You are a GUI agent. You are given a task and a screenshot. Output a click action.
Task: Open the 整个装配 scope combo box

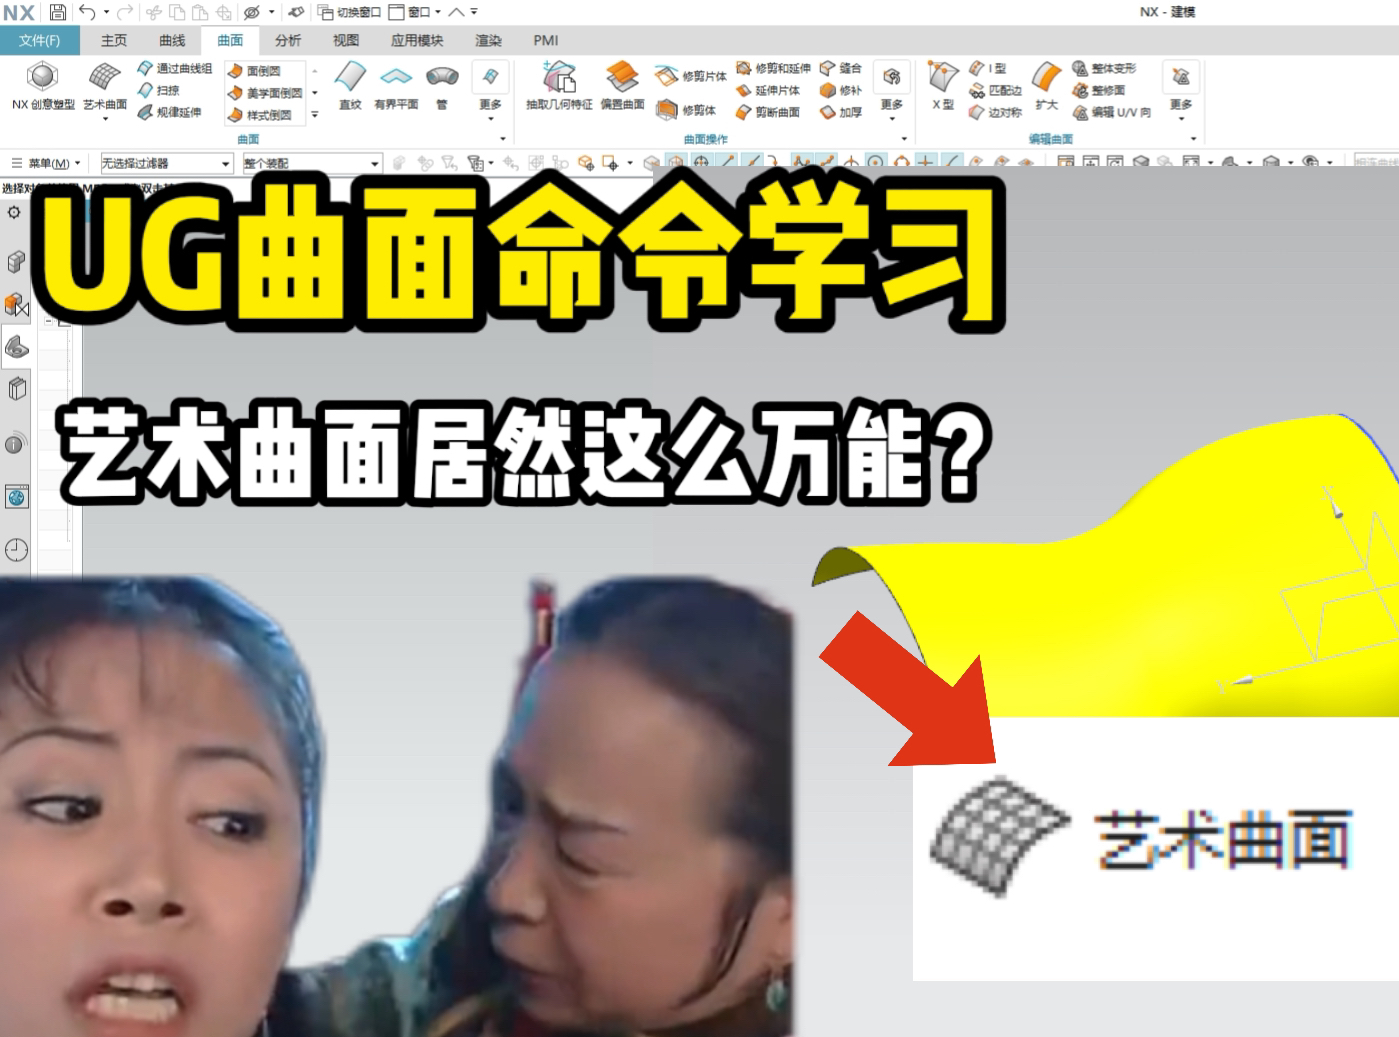pos(312,163)
